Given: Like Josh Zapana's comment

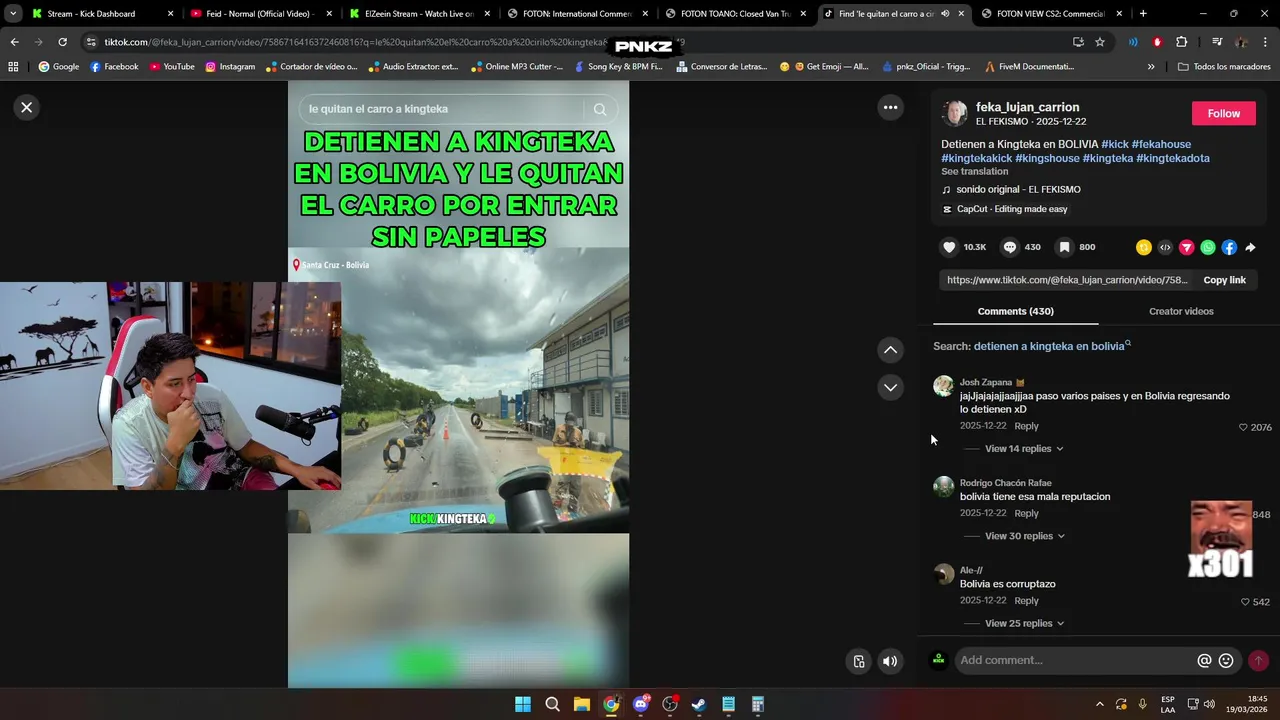Looking at the screenshot, I should pos(1243,427).
